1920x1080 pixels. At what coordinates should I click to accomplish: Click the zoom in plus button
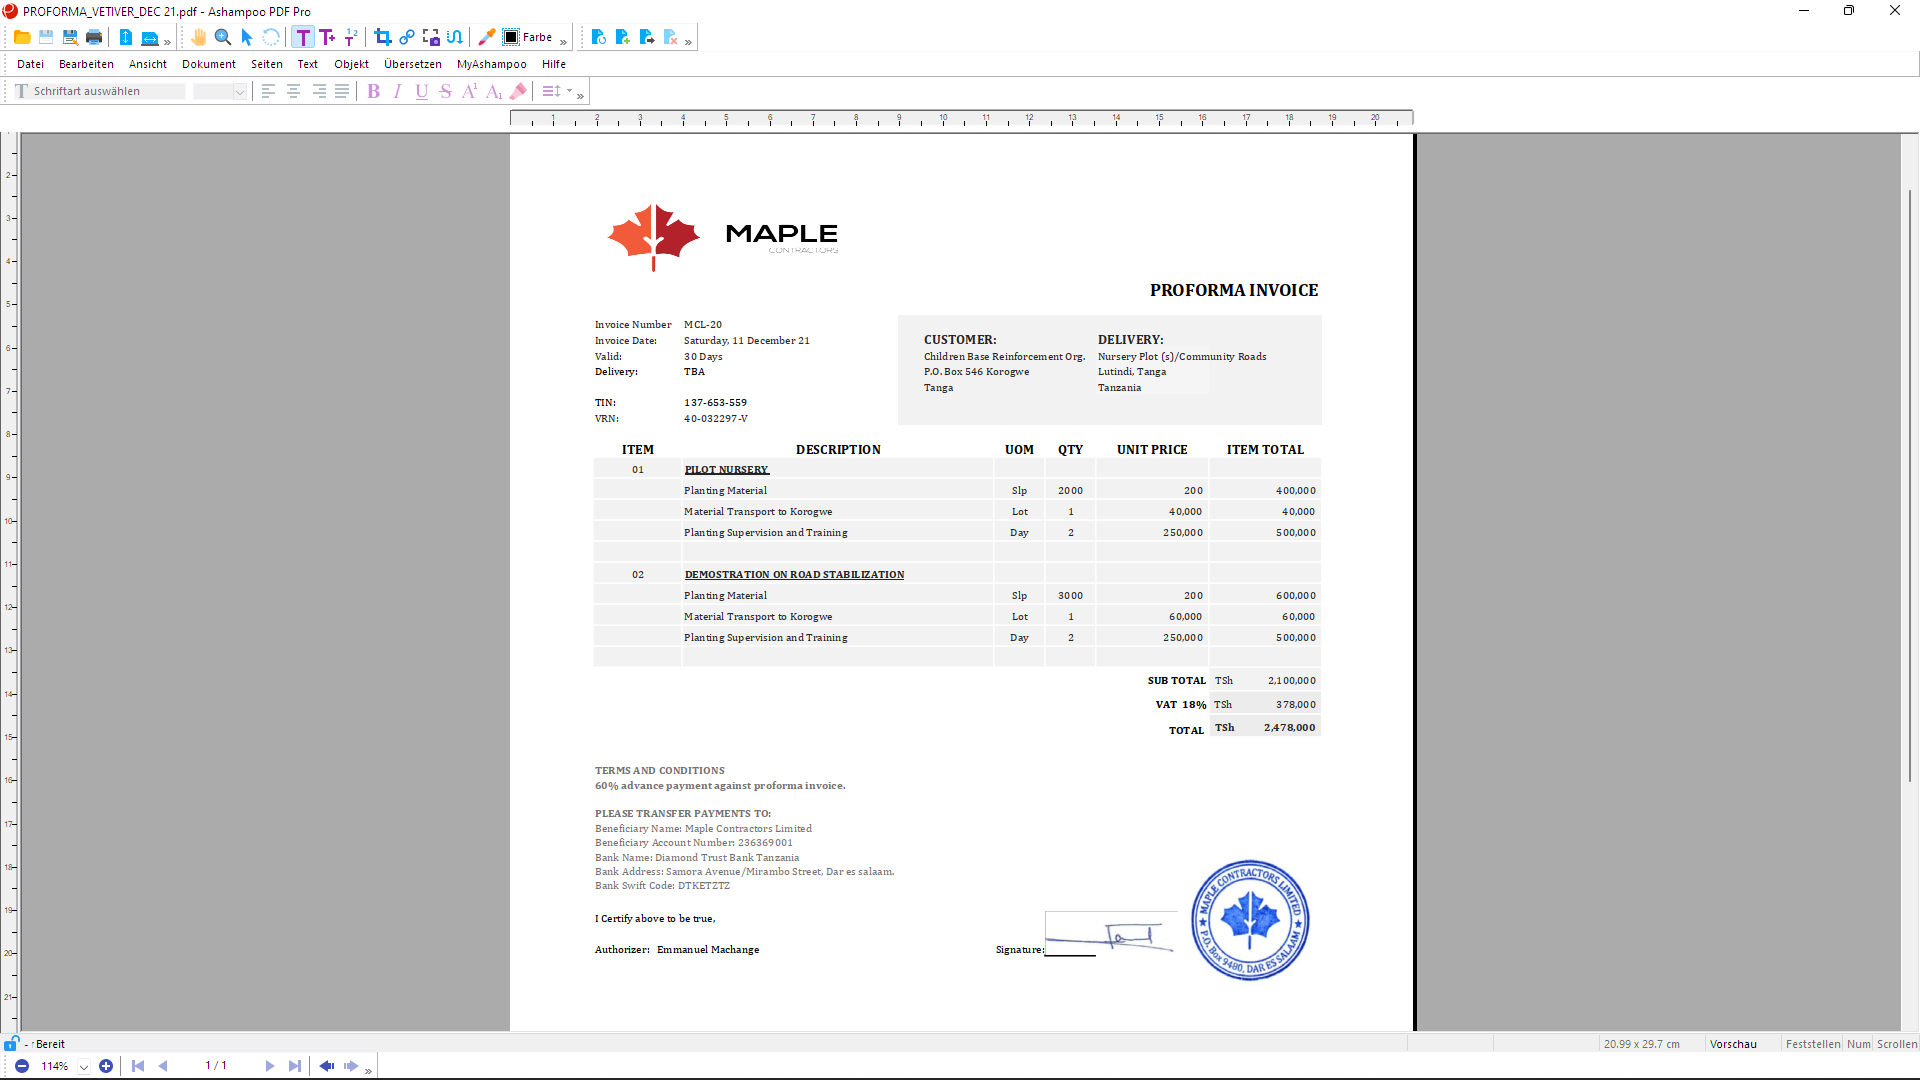pyautogui.click(x=106, y=1066)
